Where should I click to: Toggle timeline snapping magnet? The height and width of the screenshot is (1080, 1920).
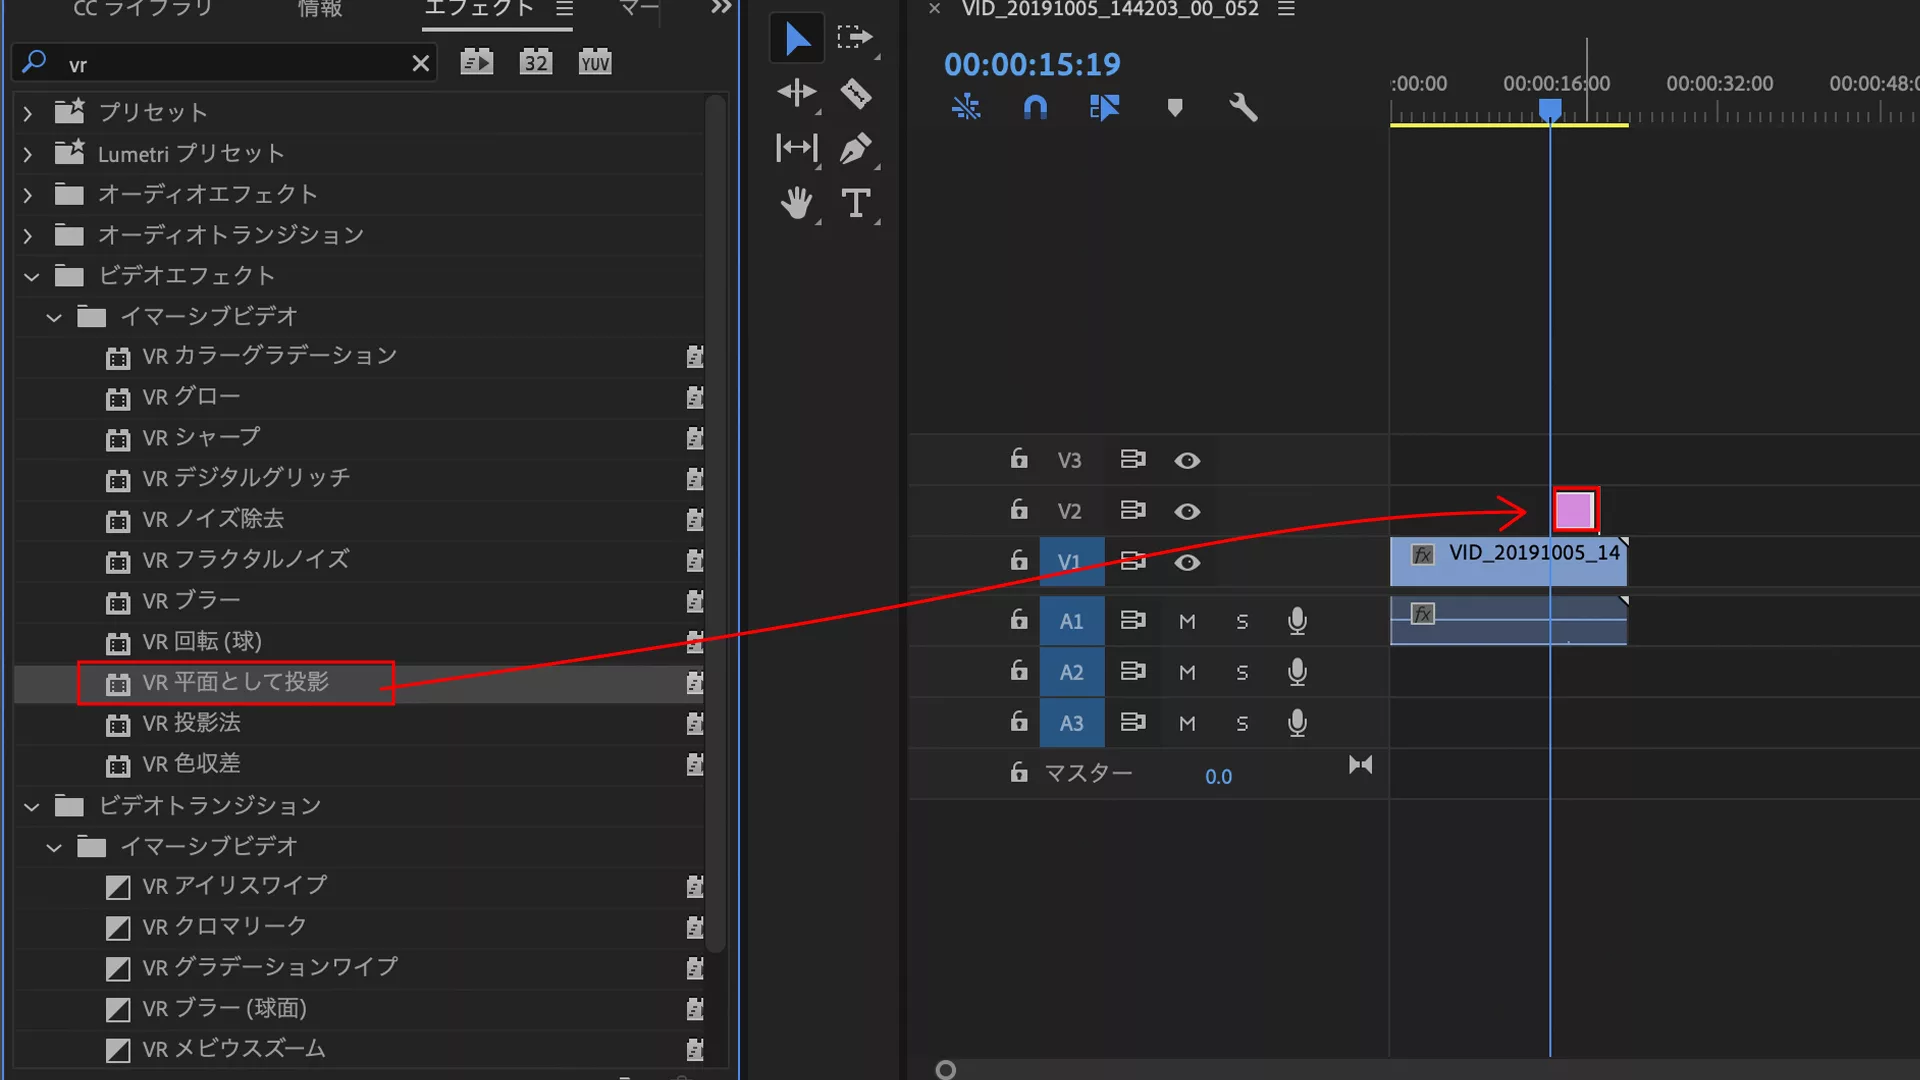(x=1036, y=107)
